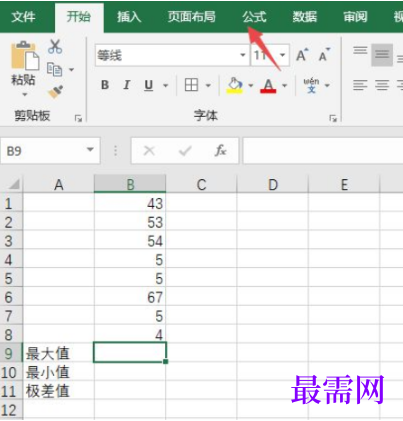Image resolution: width=403 pixels, height=421 pixels.
Task: Switch to the 开始 tab
Action: (79, 17)
